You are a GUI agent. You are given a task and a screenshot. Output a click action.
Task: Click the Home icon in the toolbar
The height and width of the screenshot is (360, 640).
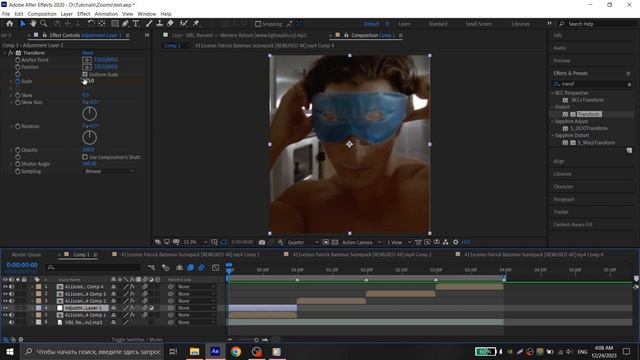10,24
